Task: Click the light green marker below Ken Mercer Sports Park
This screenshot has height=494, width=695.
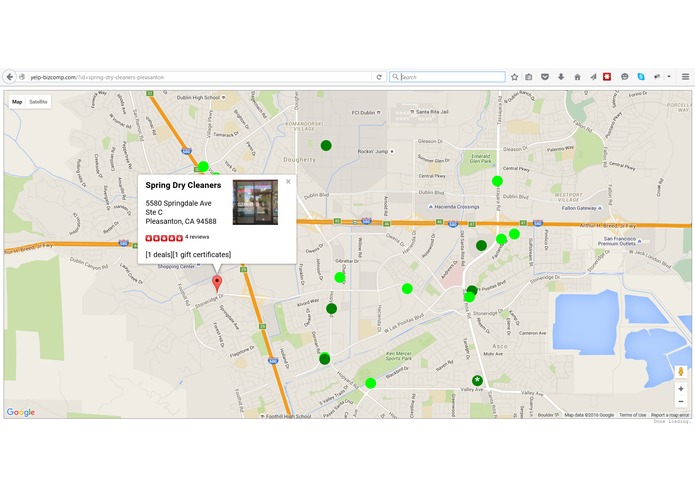Action: tap(371, 383)
